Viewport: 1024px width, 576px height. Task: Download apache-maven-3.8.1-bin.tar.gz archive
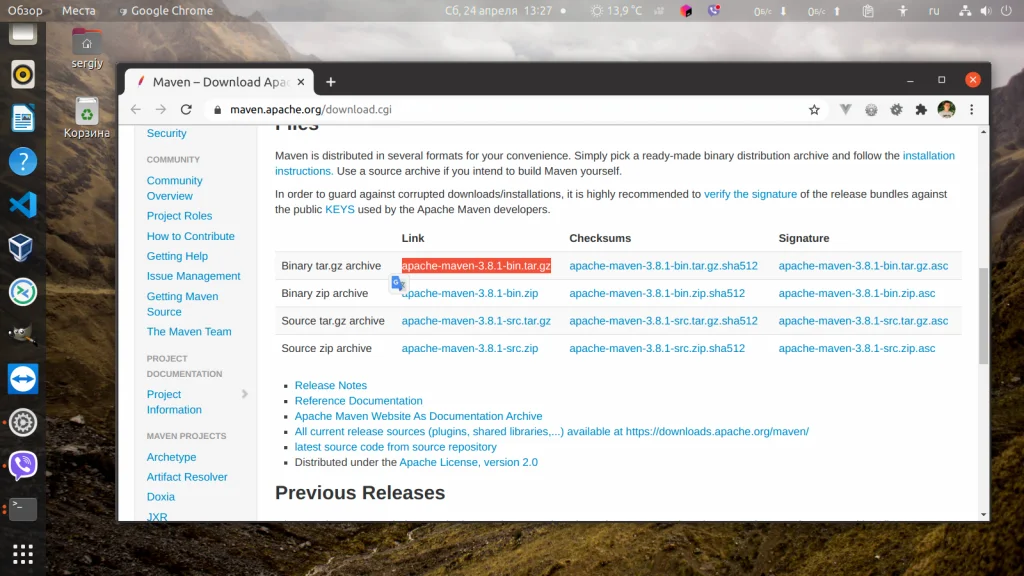476,265
